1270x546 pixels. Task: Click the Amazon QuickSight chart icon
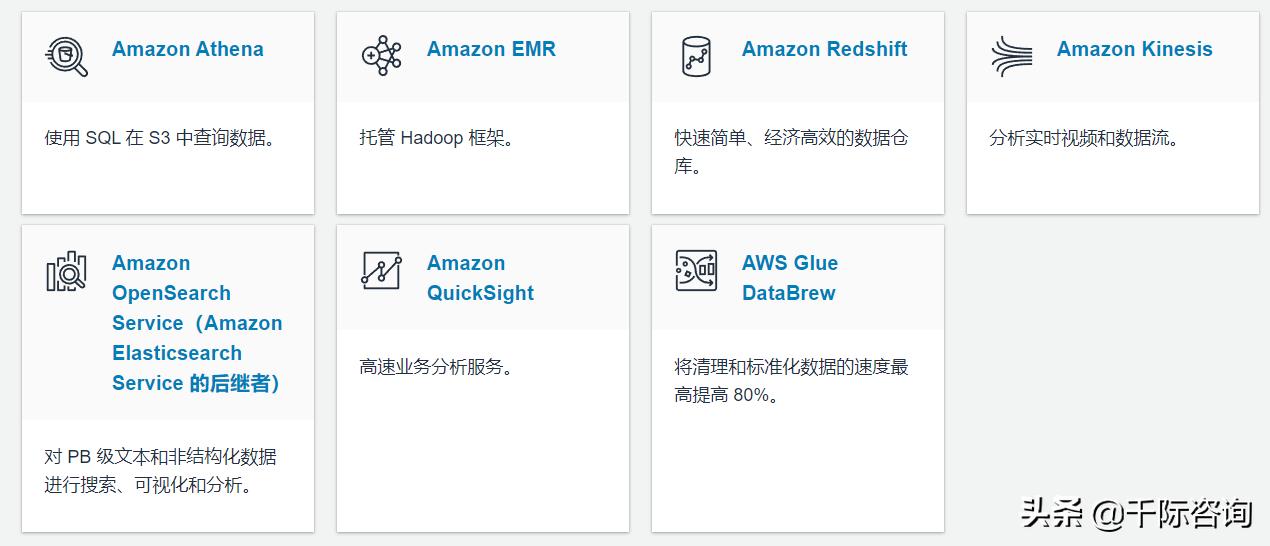click(381, 271)
